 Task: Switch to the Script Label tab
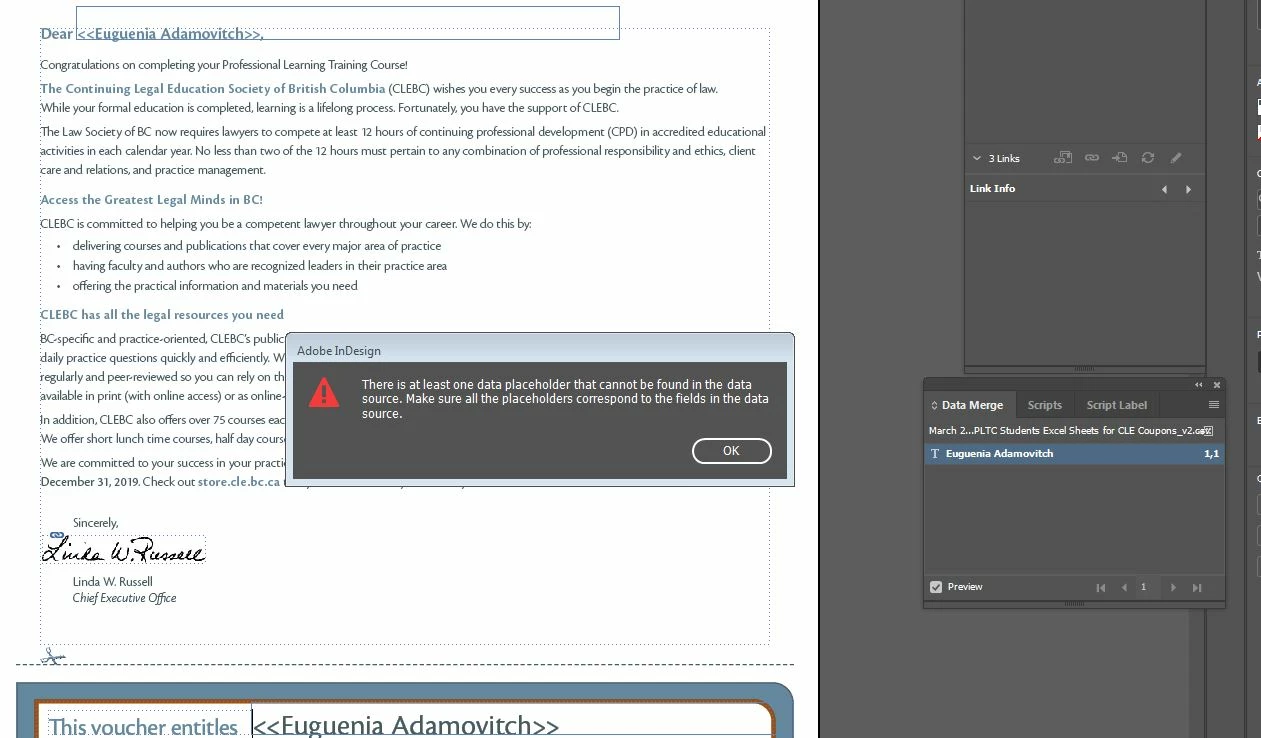(1116, 405)
